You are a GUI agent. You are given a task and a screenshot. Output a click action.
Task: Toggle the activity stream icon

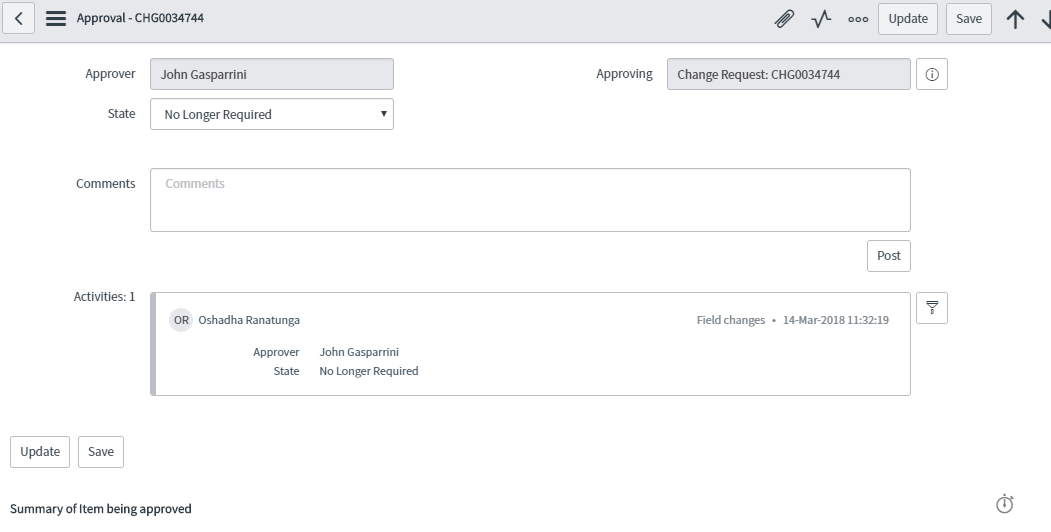click(821, 19)
